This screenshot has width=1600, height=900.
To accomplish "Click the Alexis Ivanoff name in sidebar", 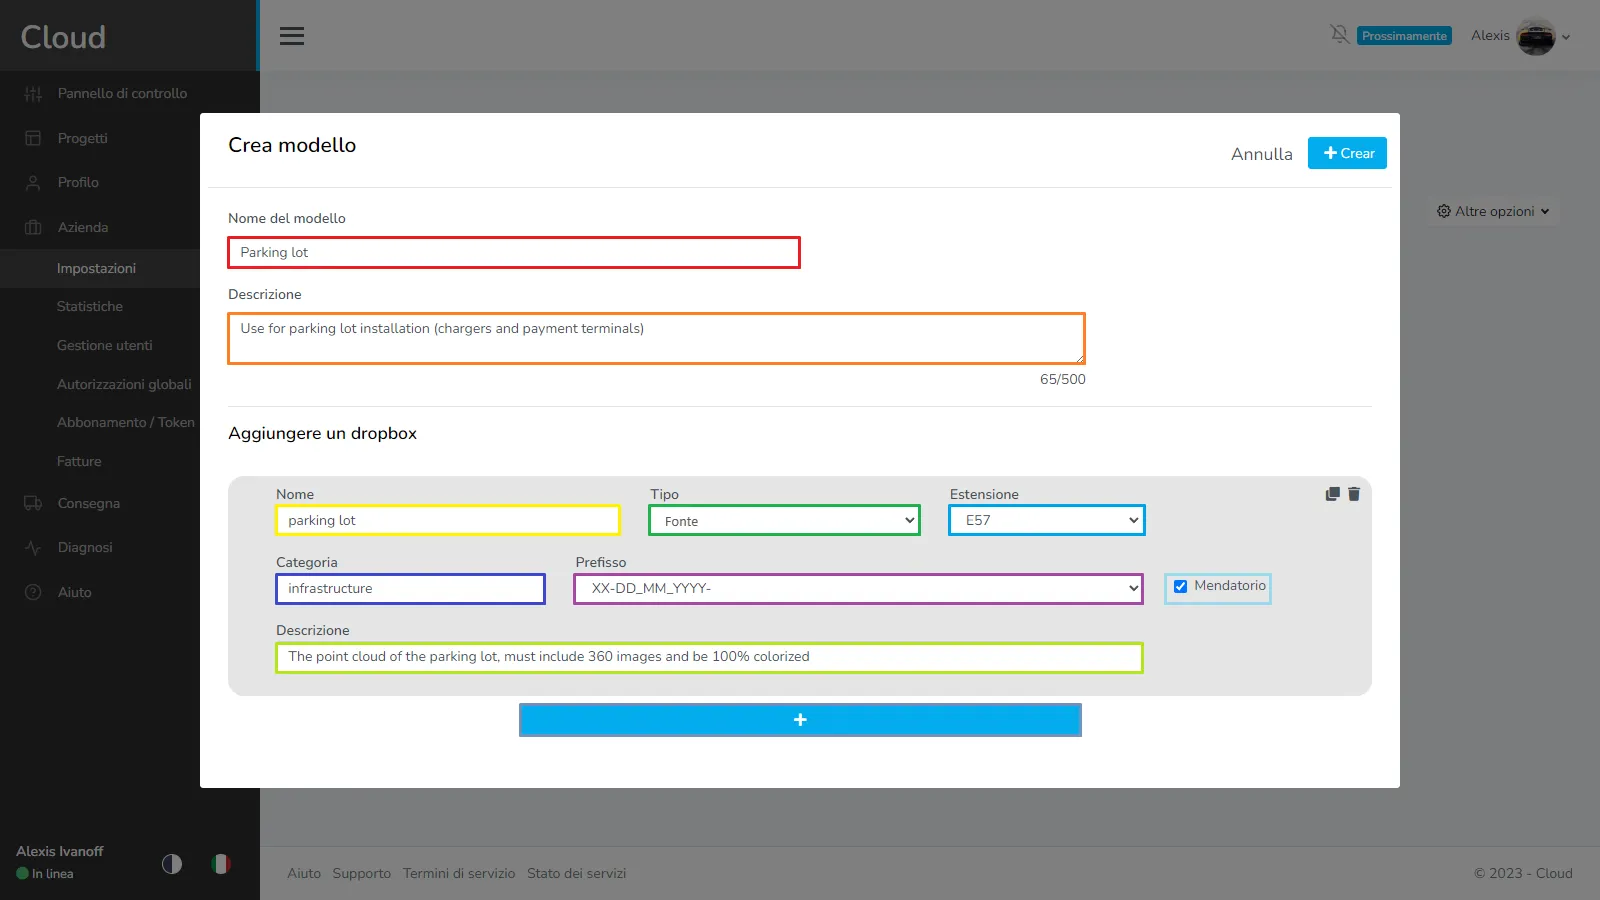I will (60, 851).
